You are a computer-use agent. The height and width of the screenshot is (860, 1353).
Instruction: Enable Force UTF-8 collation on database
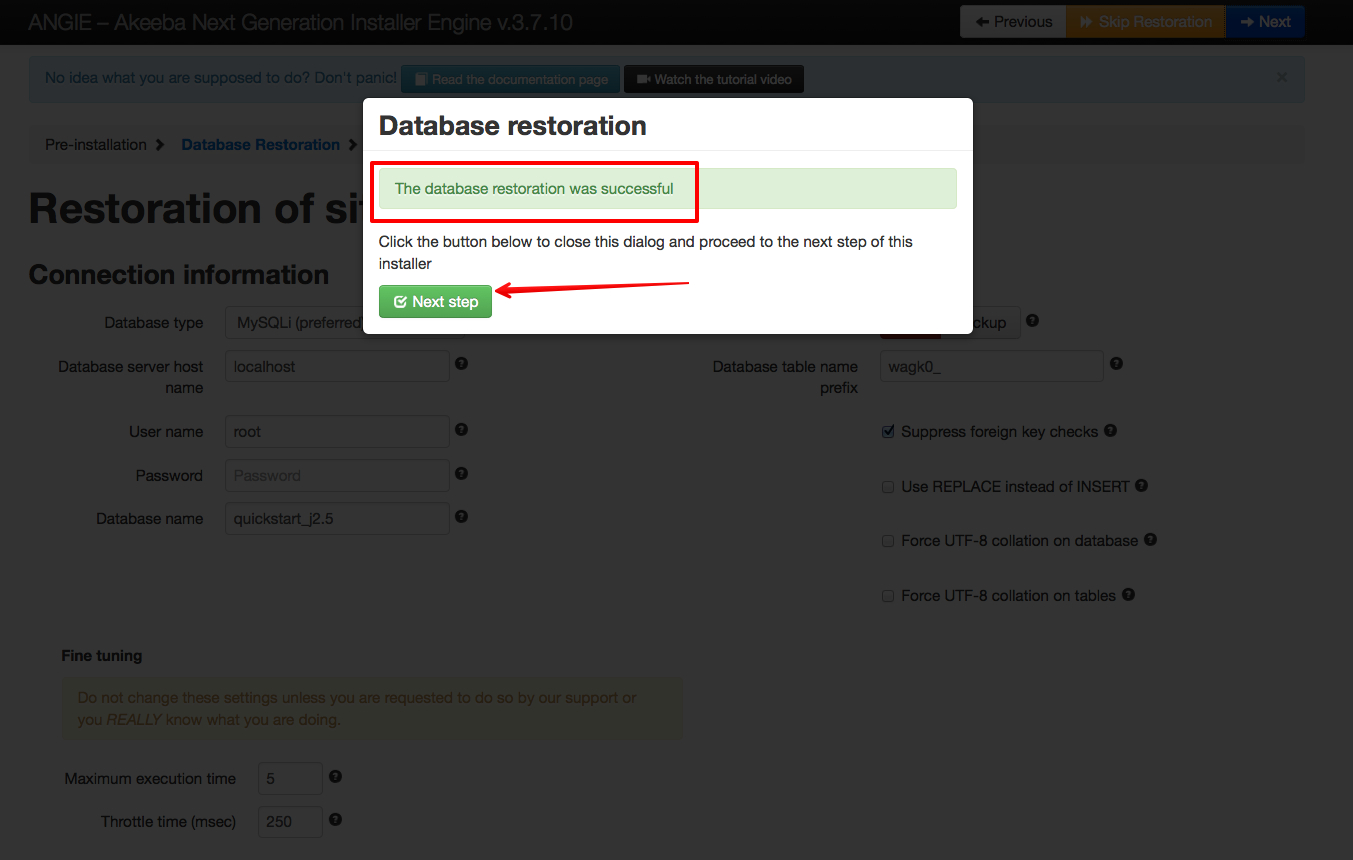(887, 541)
